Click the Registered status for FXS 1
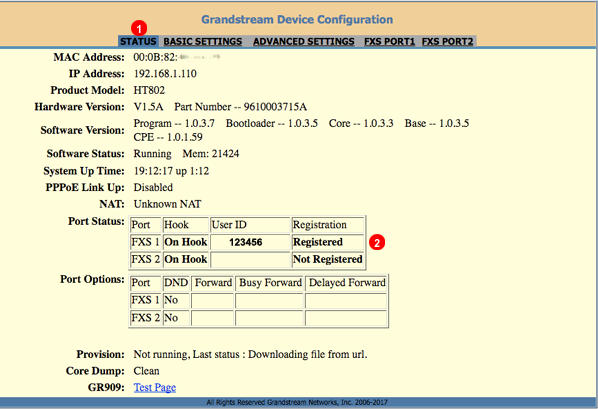The height and width of the screenshot is (409, 598). (x=328, y=242)
